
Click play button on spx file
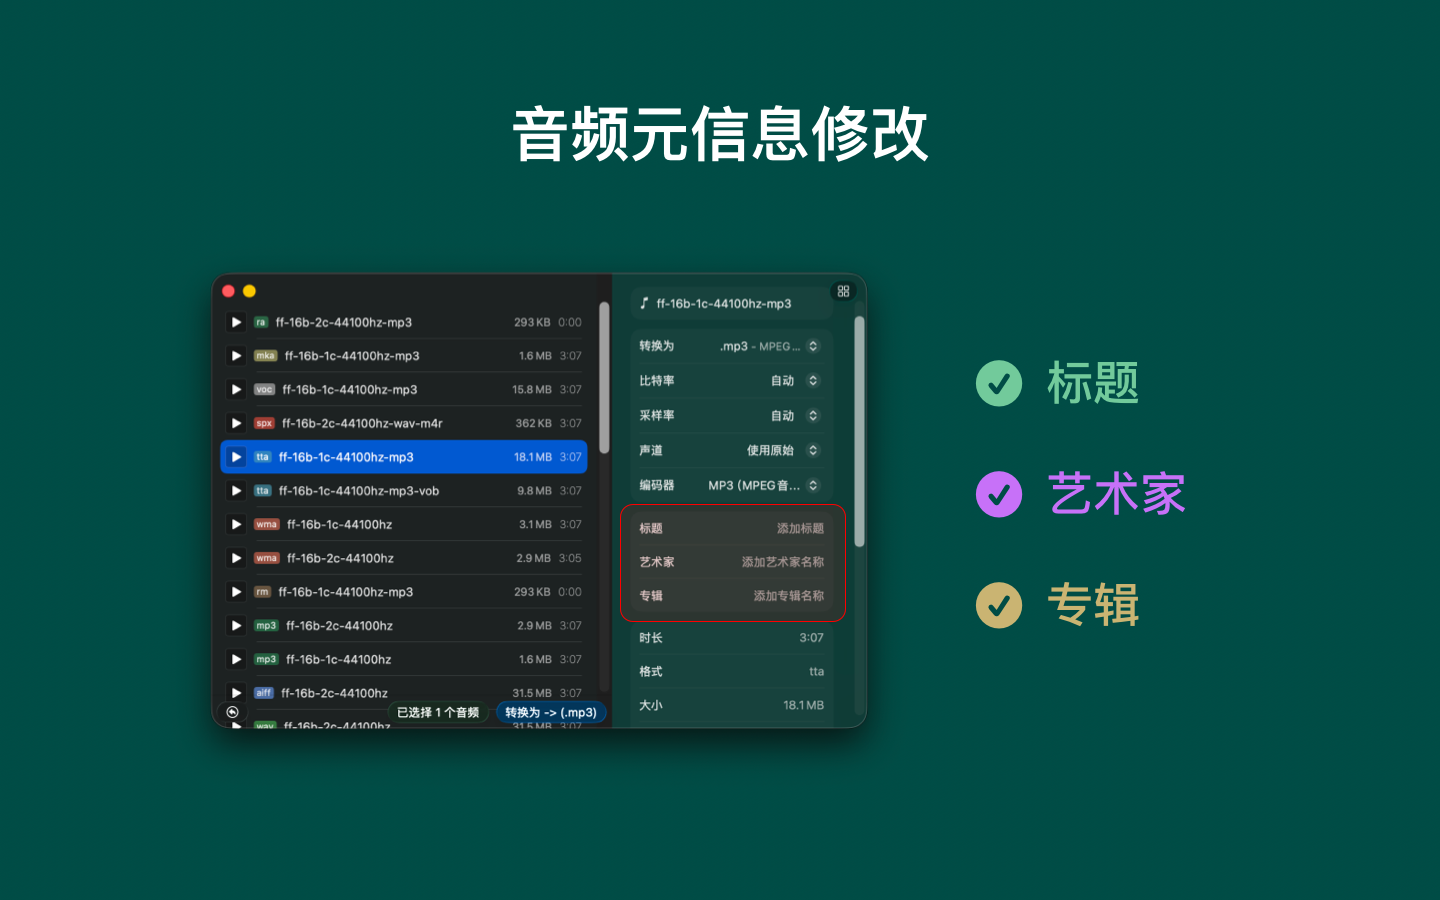[x=236, y=424]
